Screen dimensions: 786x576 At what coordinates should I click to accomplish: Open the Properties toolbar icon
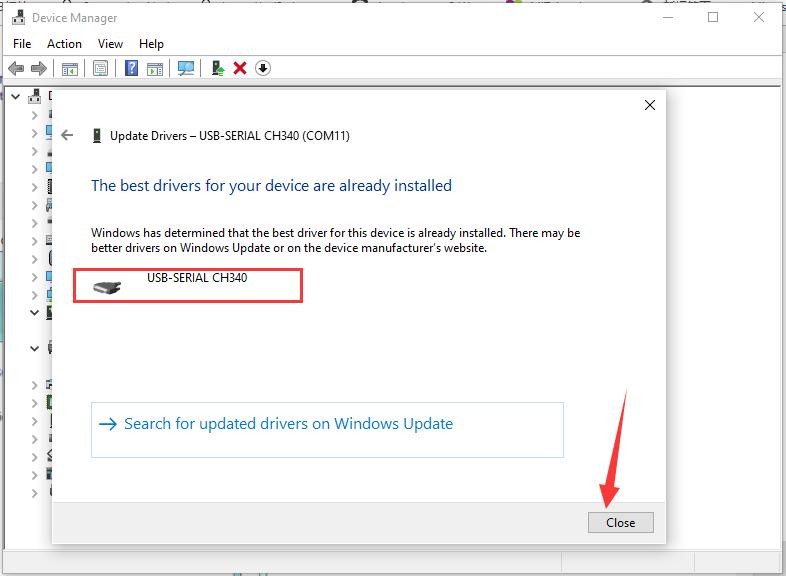[x=100, y=68]
